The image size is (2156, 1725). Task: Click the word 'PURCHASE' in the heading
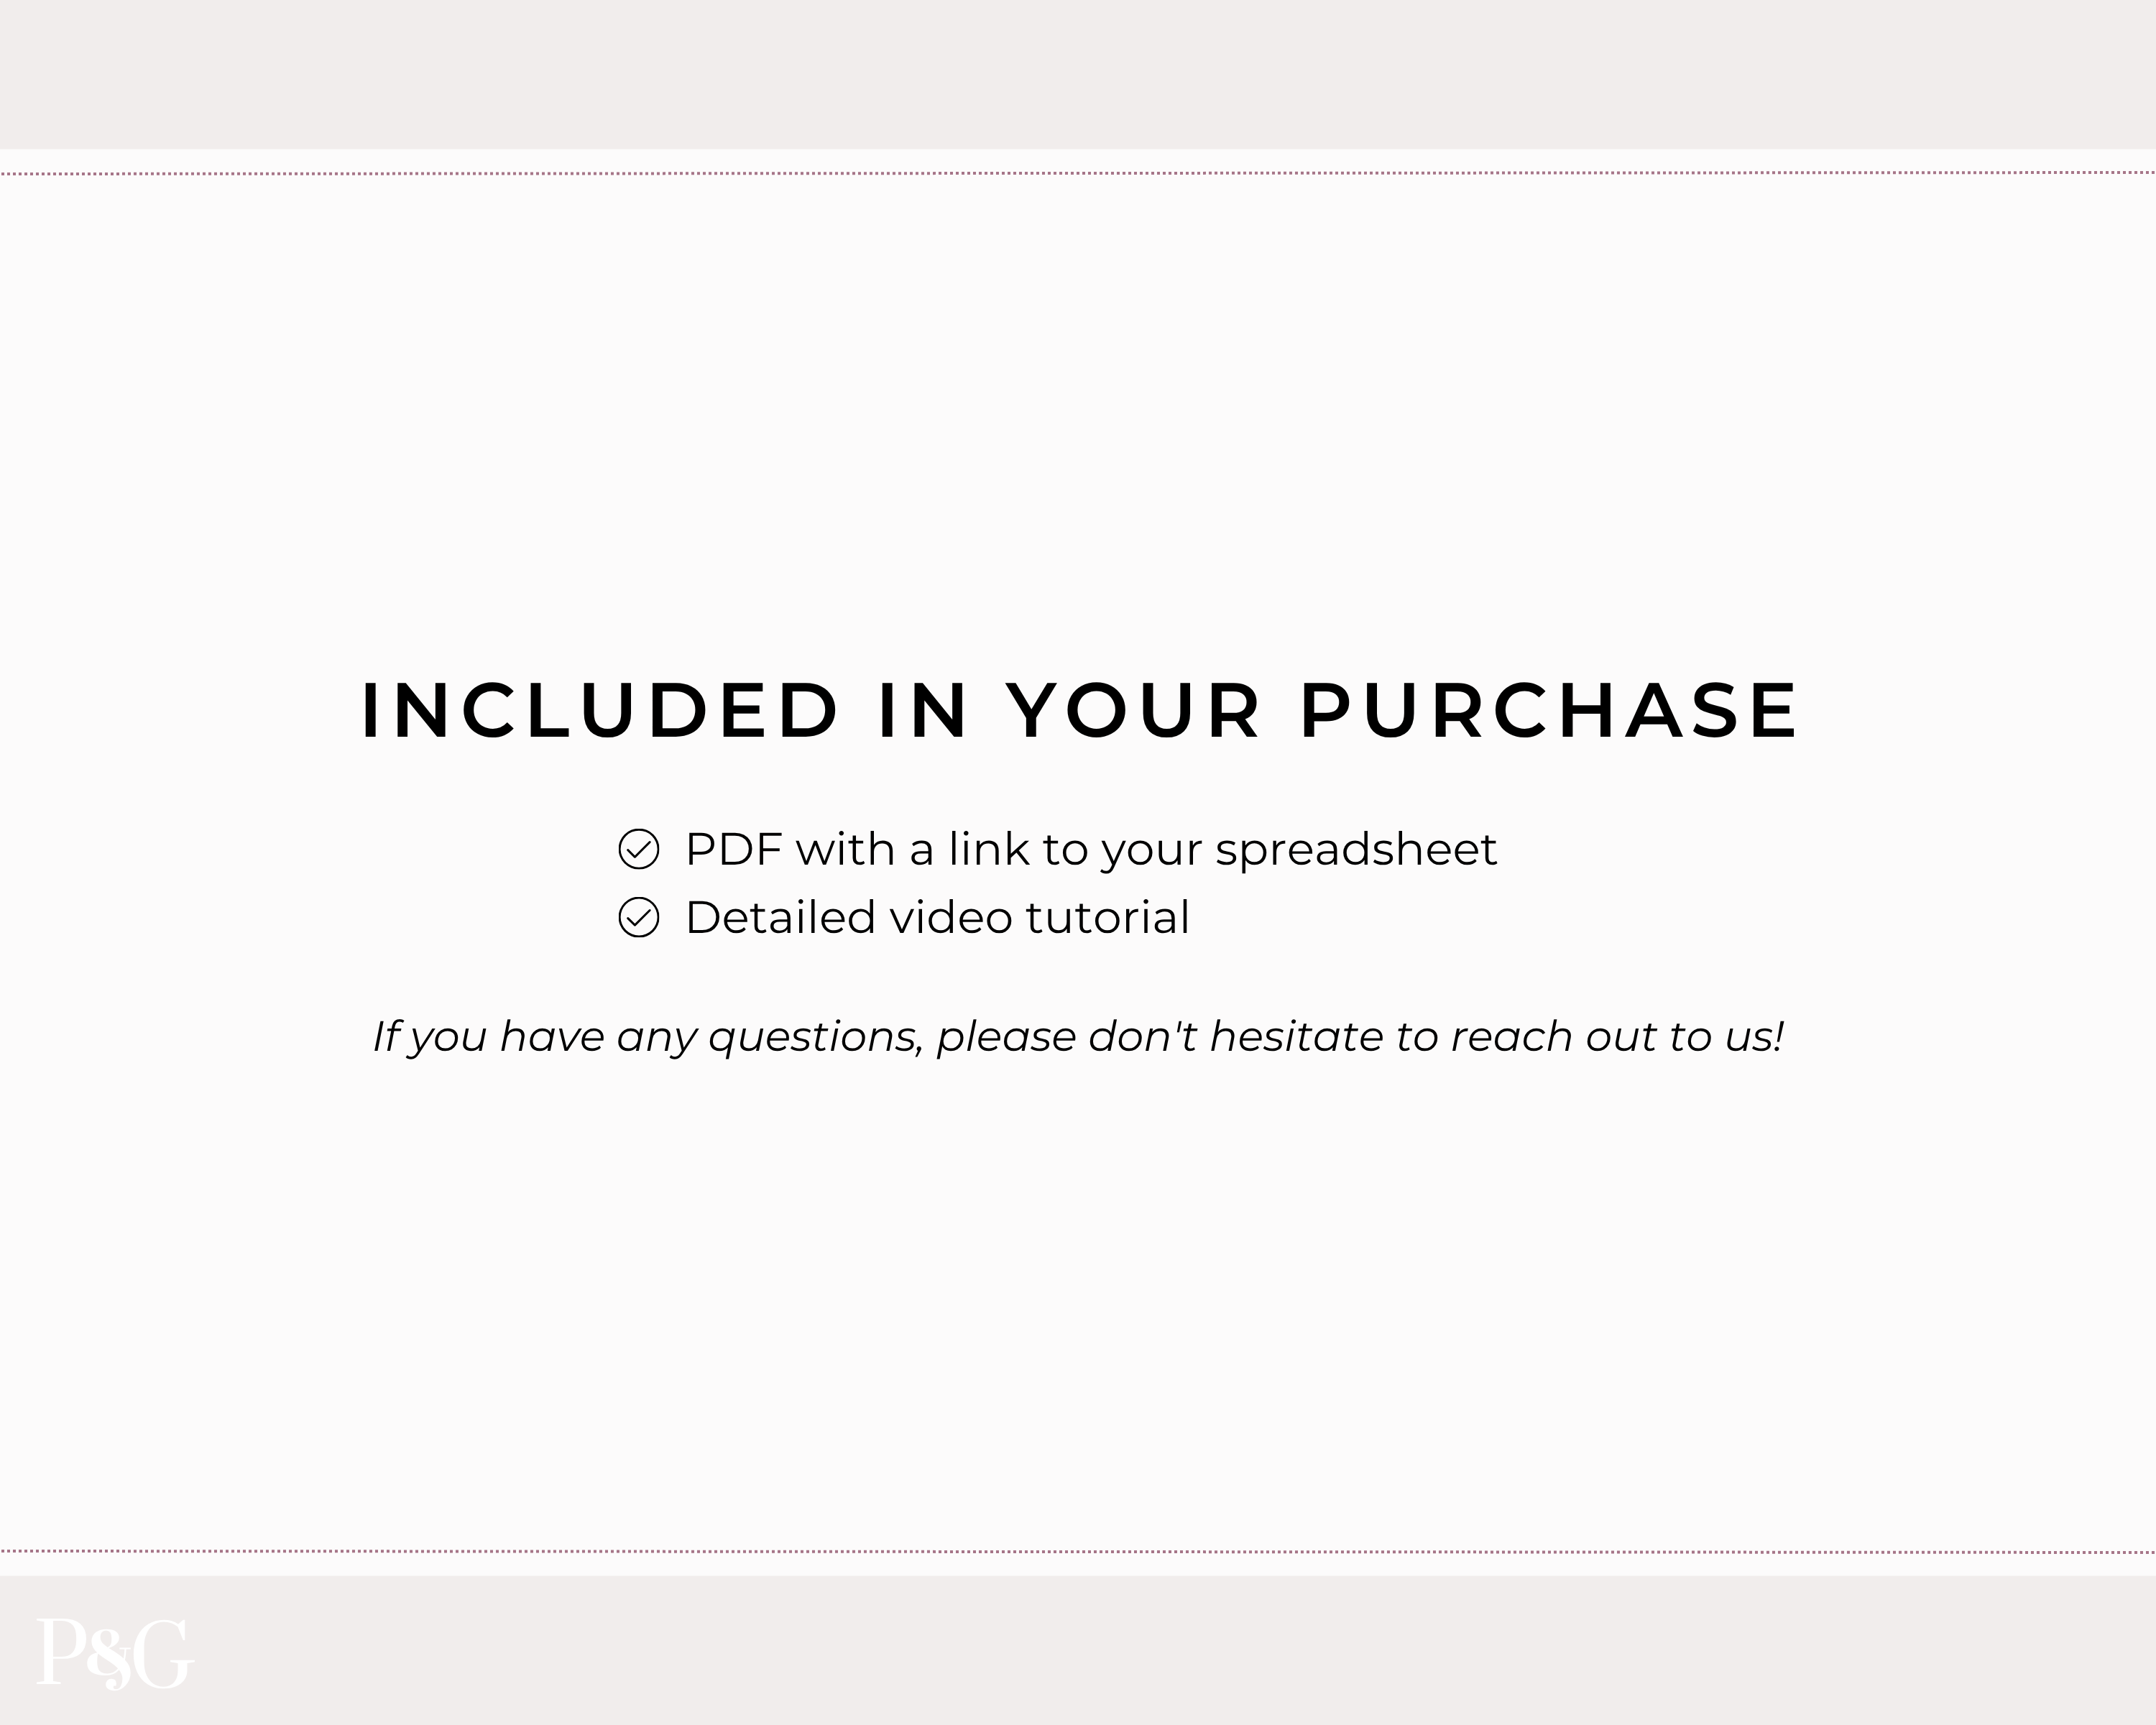[1549, 711]
